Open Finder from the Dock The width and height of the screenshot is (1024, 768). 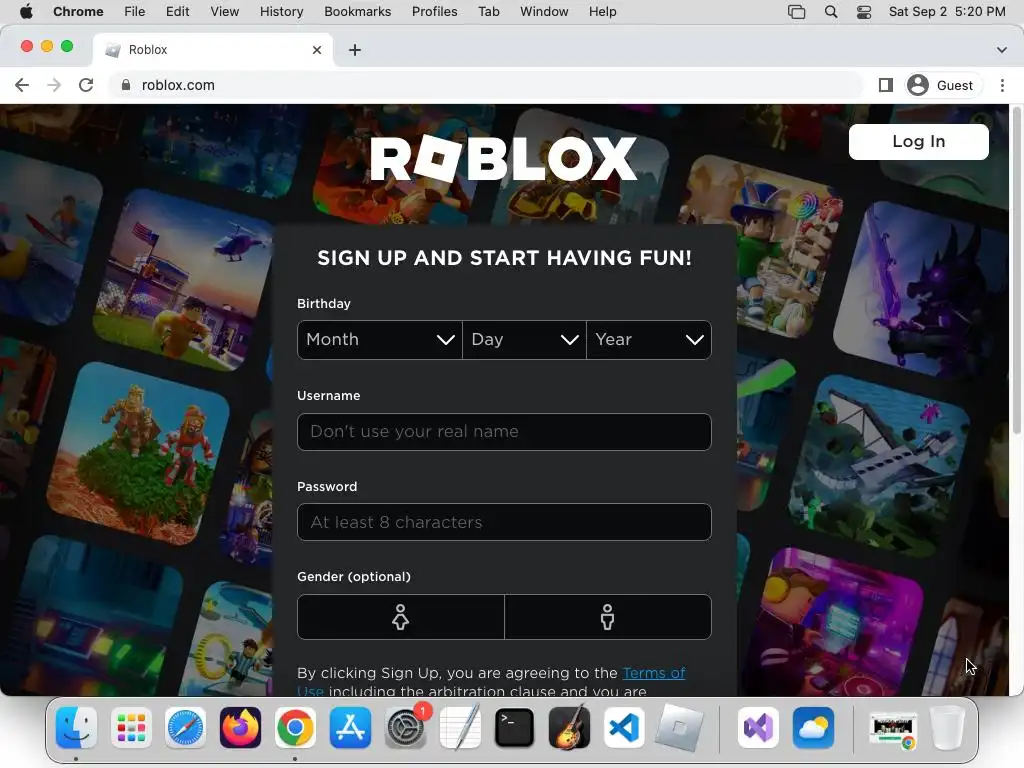click(x=76, y=728)
